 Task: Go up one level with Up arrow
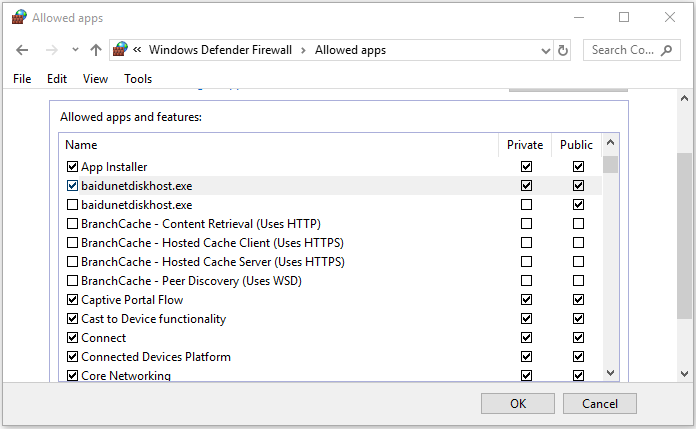click(95, 50)
